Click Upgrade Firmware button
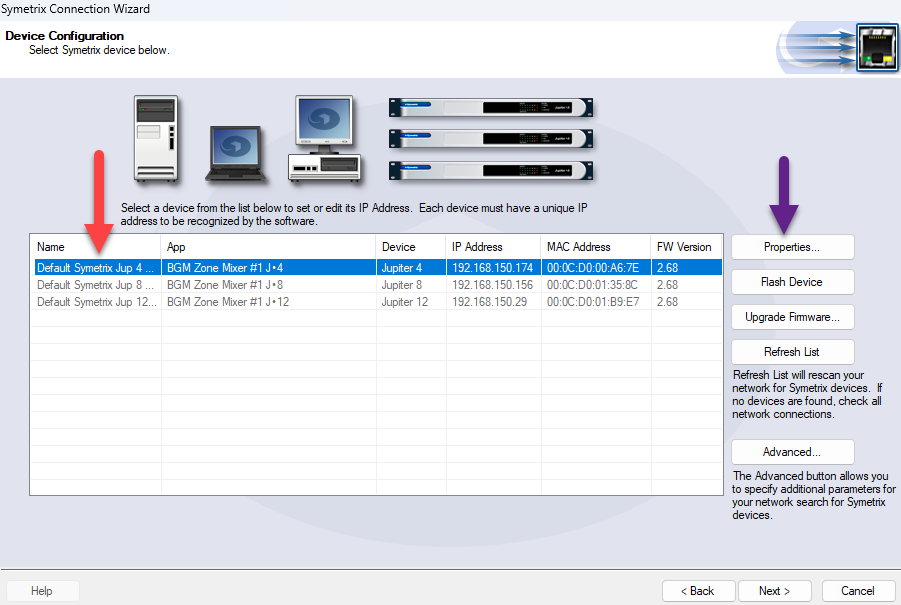Image resolution: width=901 pixels, height=605 pixels. 792,317
